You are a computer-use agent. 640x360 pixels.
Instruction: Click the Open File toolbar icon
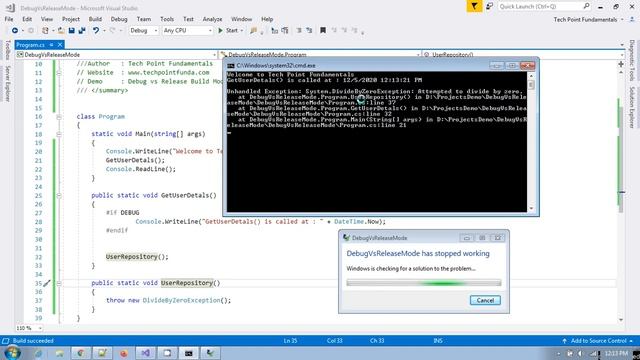(x=61, y=31)
